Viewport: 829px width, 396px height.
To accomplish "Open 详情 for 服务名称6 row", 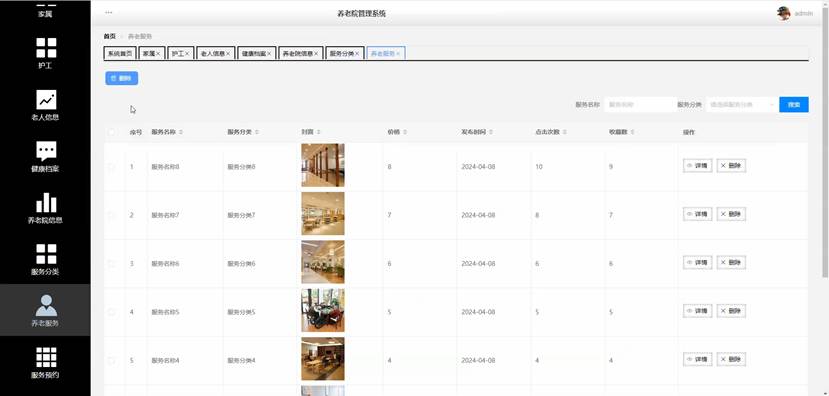I will pyautogui.click(x=697, y=263).
